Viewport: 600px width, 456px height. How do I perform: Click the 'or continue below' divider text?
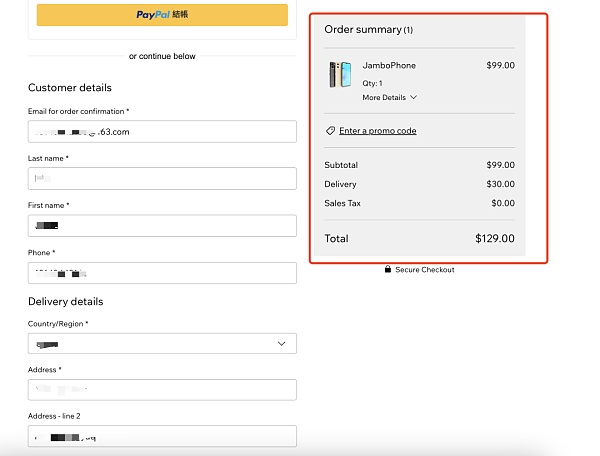click(x=162, y=56)
